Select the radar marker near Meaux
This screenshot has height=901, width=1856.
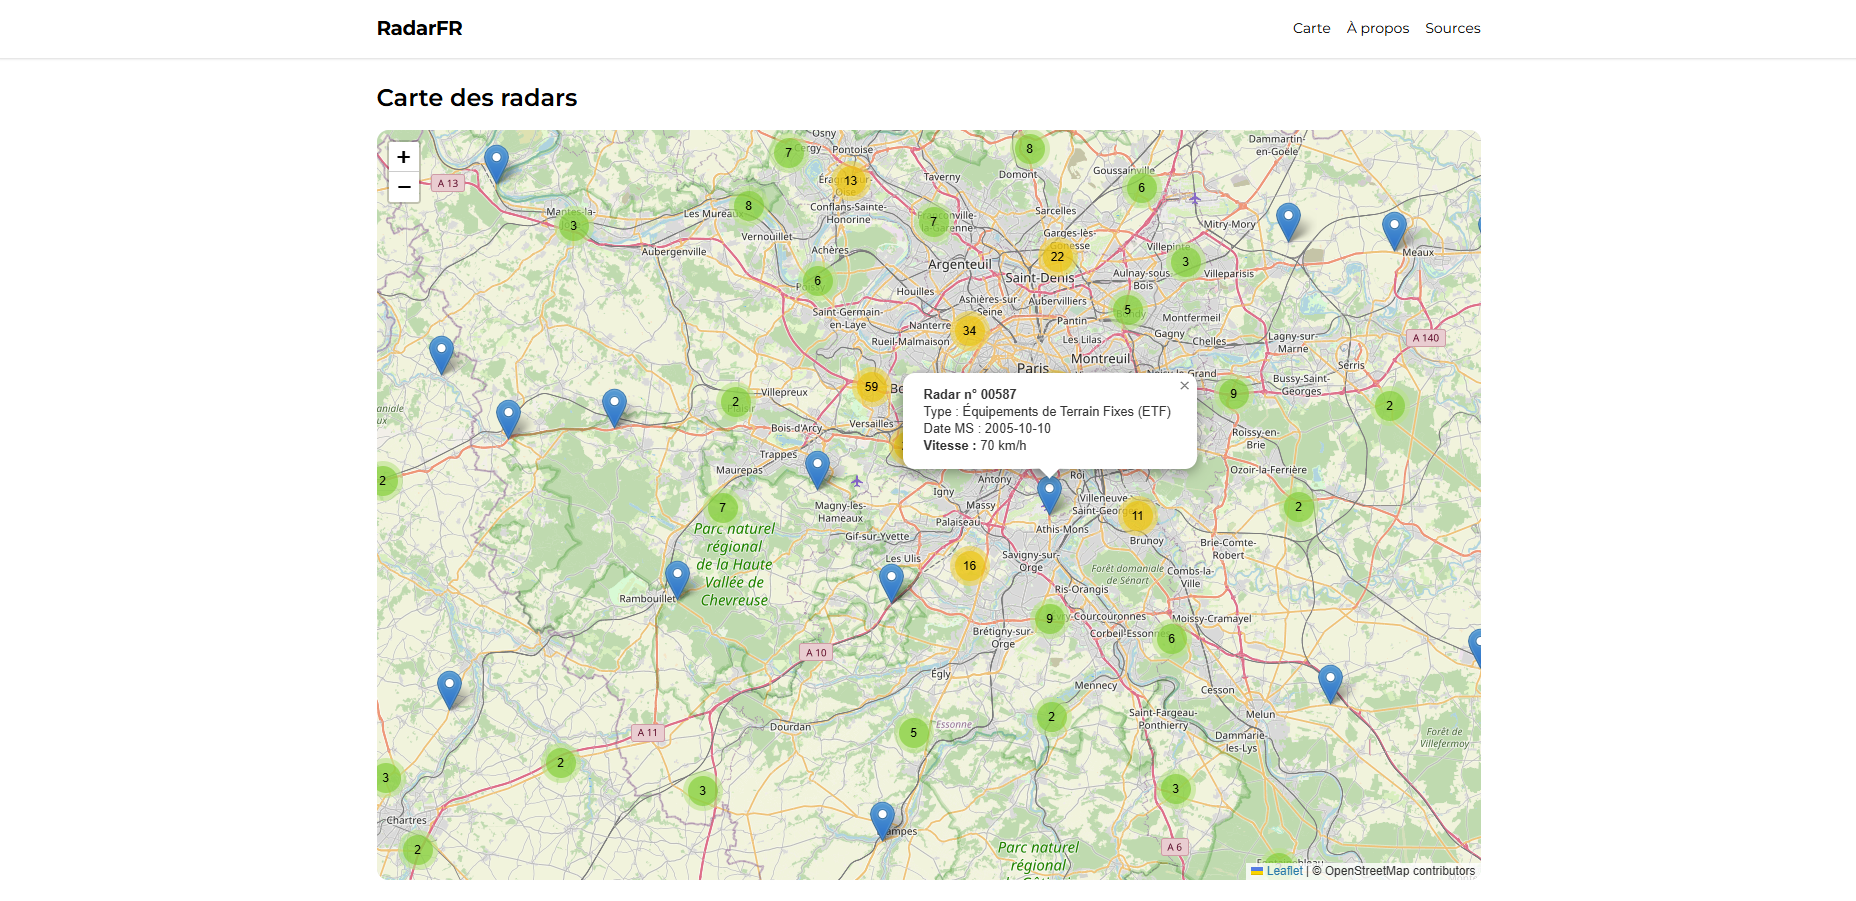click(x=1393, y=229)
